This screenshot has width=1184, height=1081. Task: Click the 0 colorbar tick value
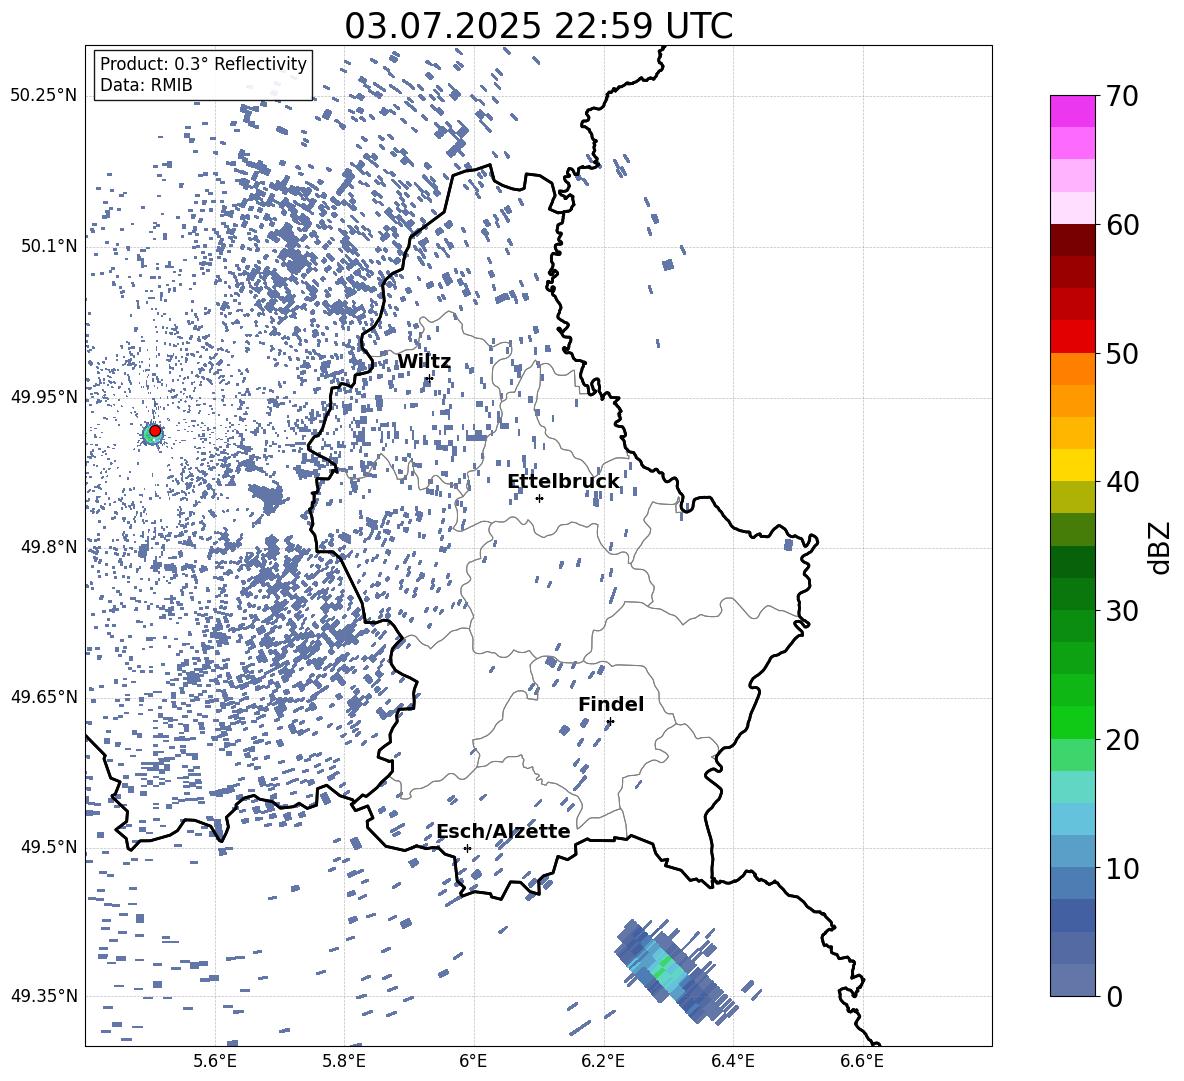click(x=1114, y=996)
